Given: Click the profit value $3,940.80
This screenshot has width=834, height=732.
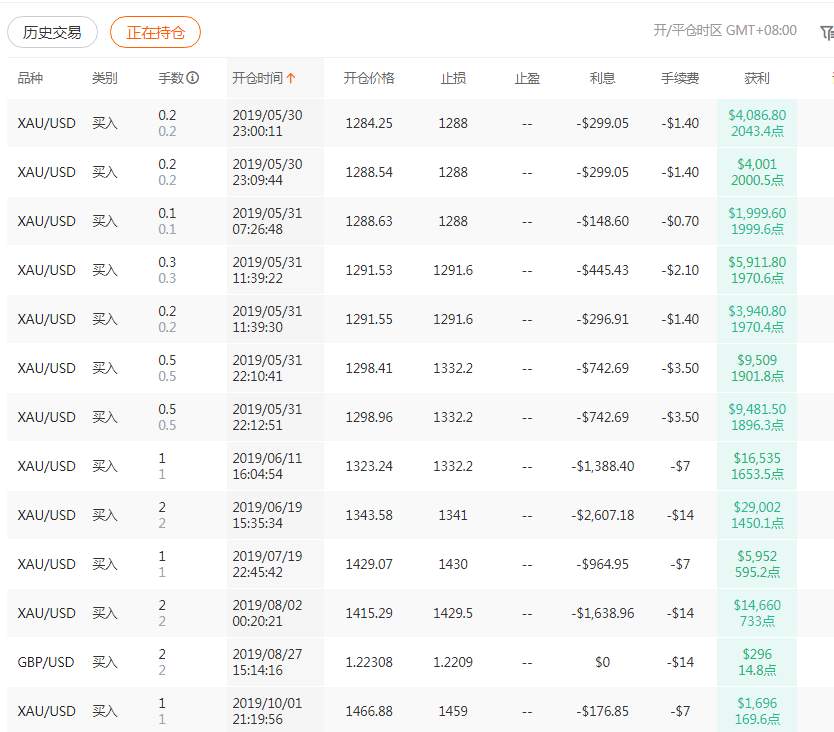Looking at the screenshot, I should (757, 311).
